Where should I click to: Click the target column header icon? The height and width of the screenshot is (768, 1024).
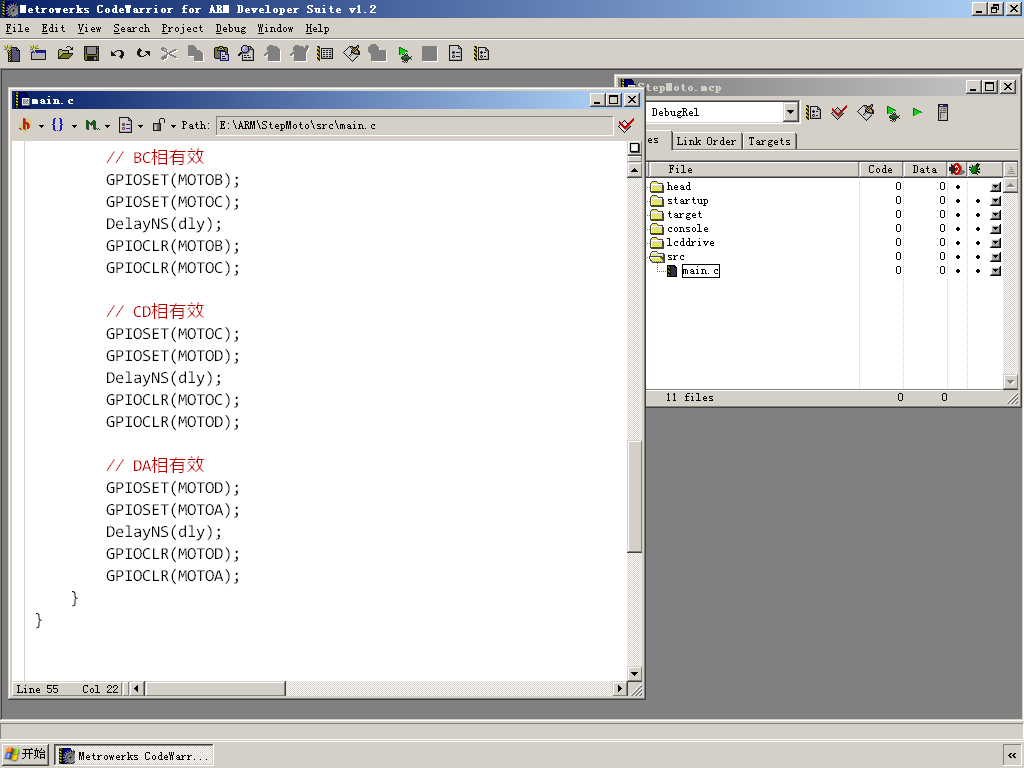(x=957, y=169)
